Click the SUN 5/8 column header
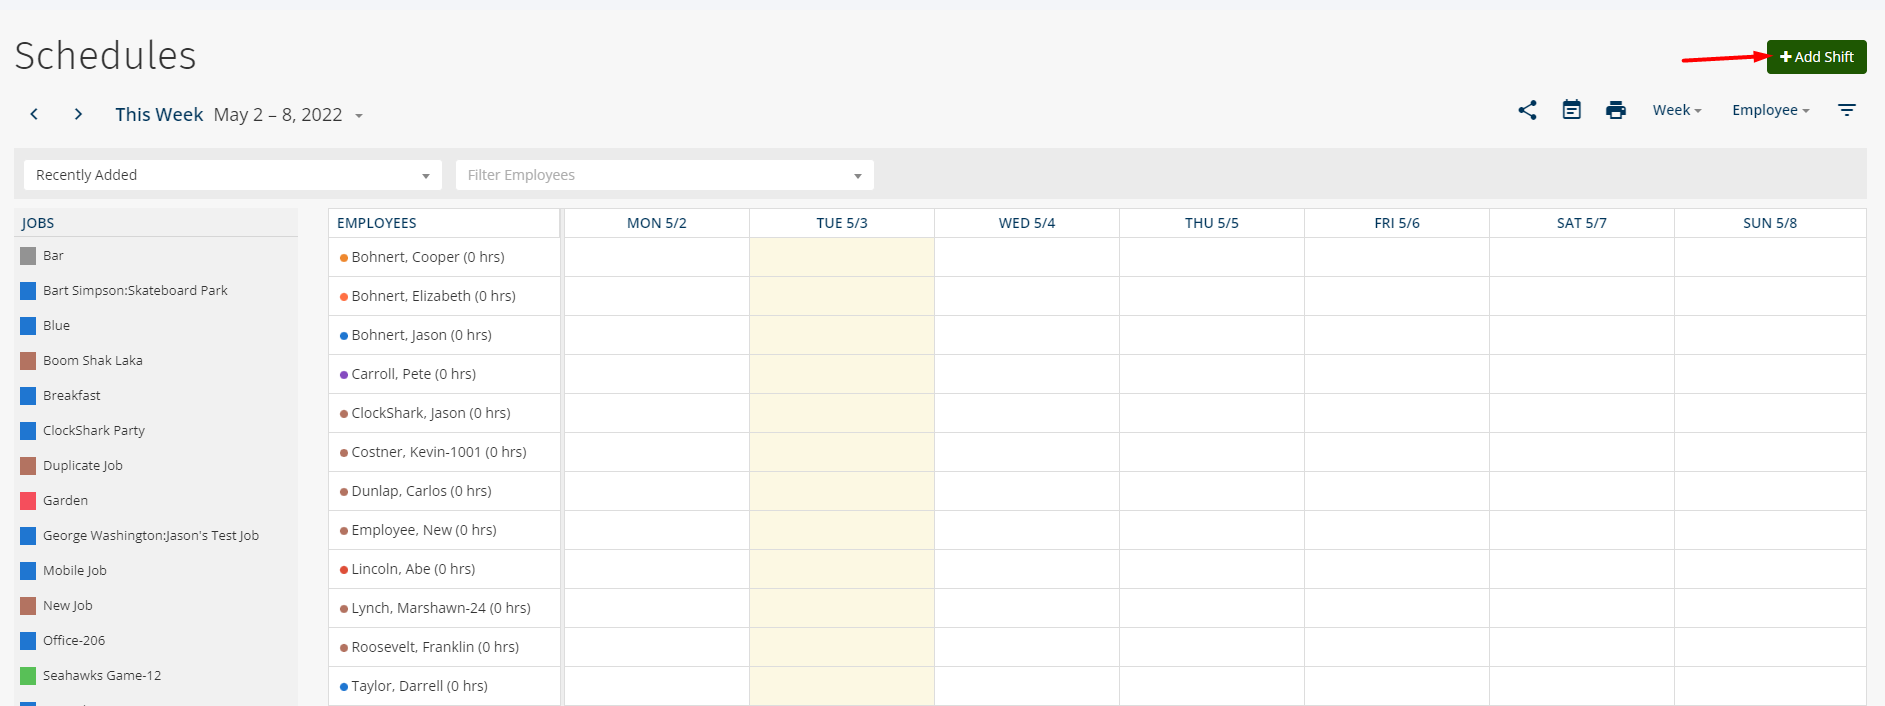This screenshot has width=1885, height=706. 1770,223
